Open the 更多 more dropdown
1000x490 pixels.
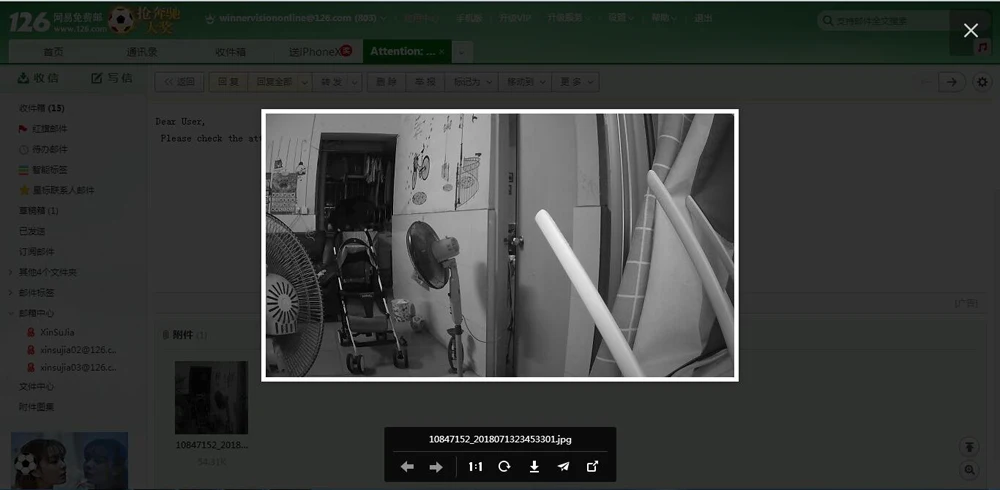[x=576, y=82]
